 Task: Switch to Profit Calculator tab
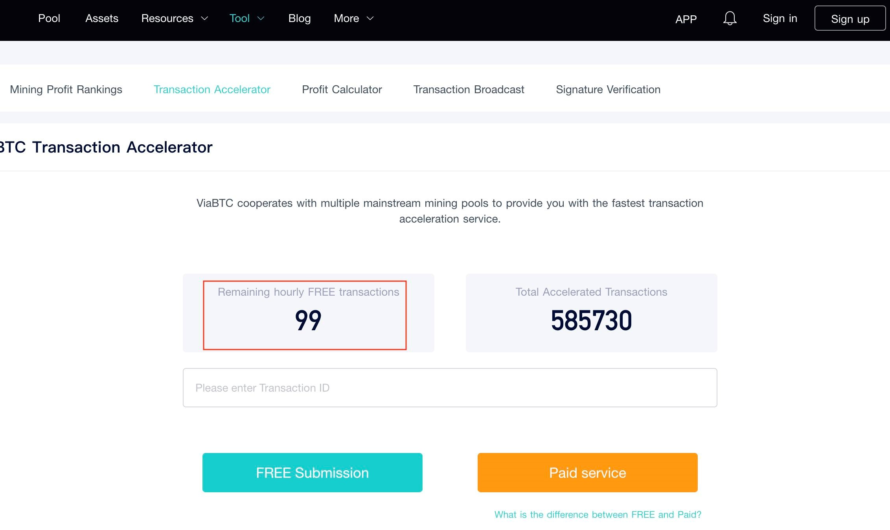(342, 90)
